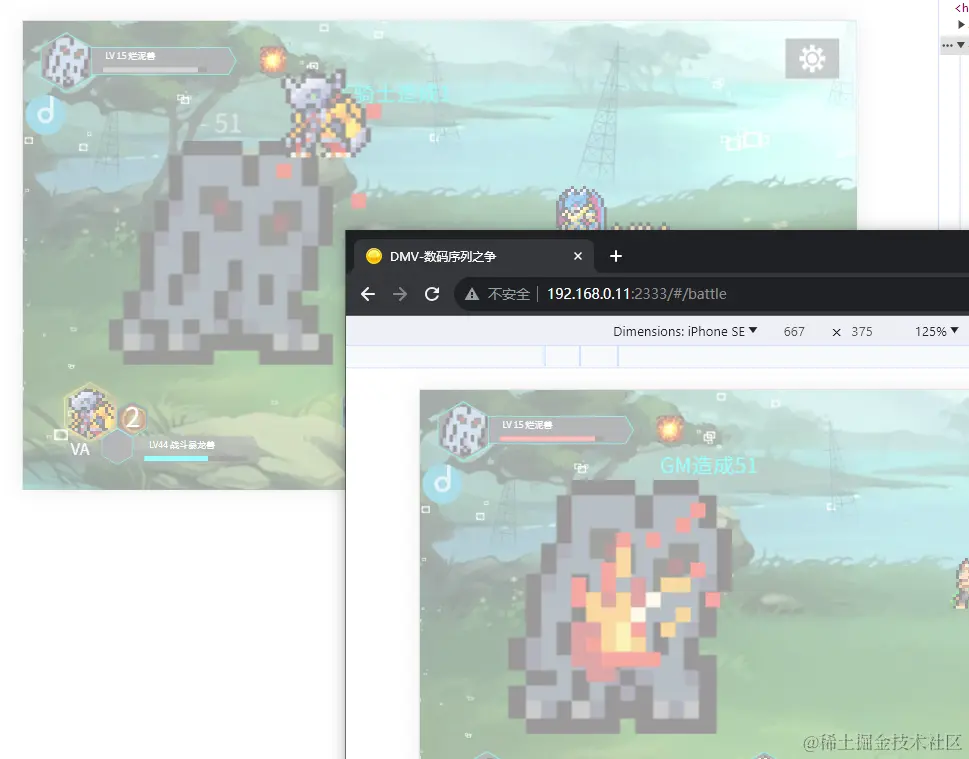Click the empty gray hexagon skill slot
This screenshot has height=759, width=969.
point(117,447)
